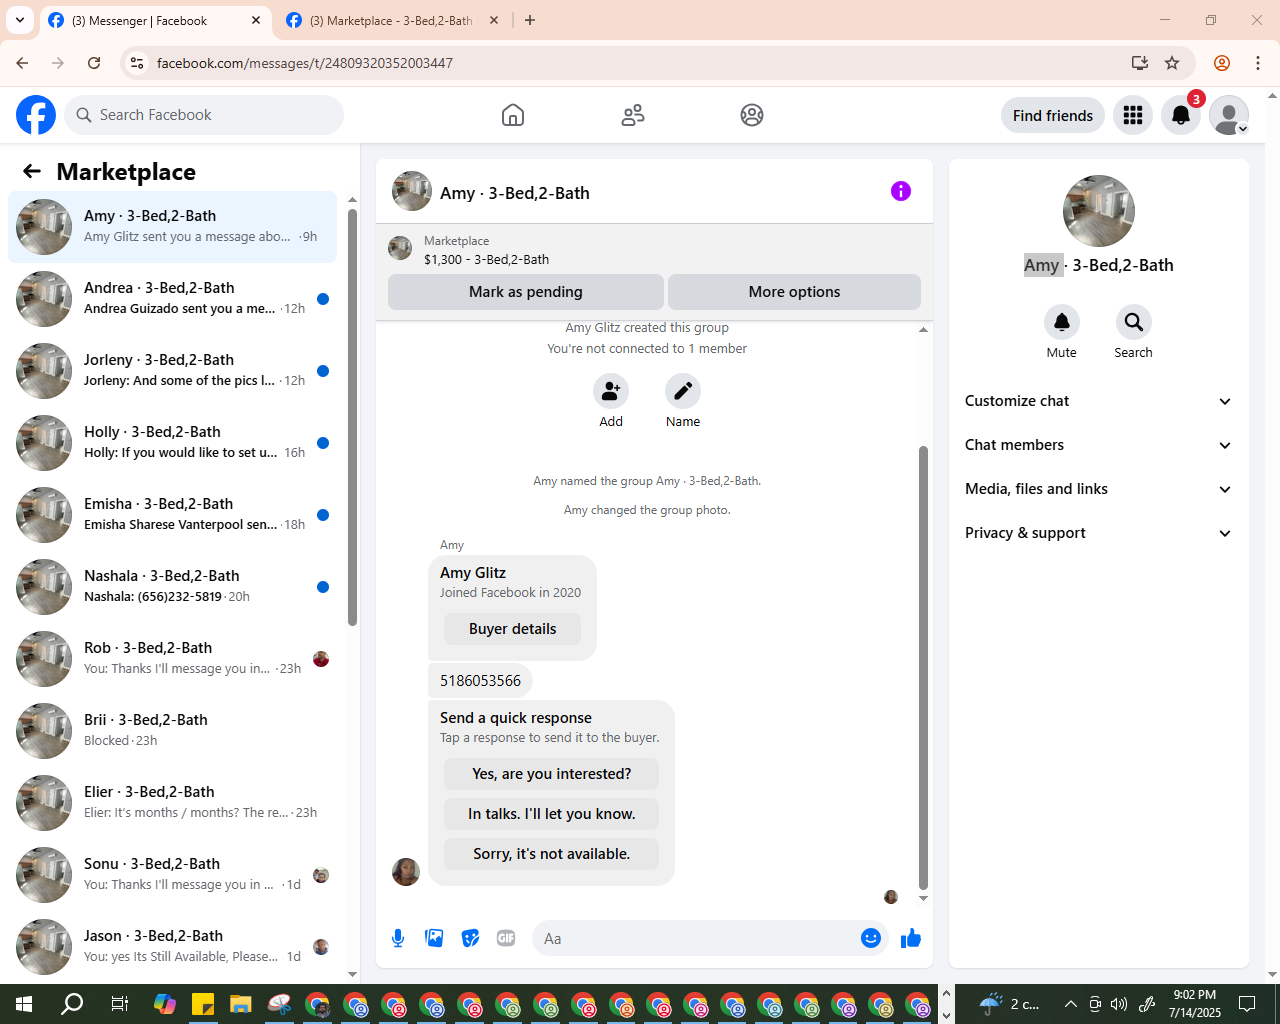Send a thumbs-up like
This screenshot has height=1024, width=1280.
coord(911,938)
